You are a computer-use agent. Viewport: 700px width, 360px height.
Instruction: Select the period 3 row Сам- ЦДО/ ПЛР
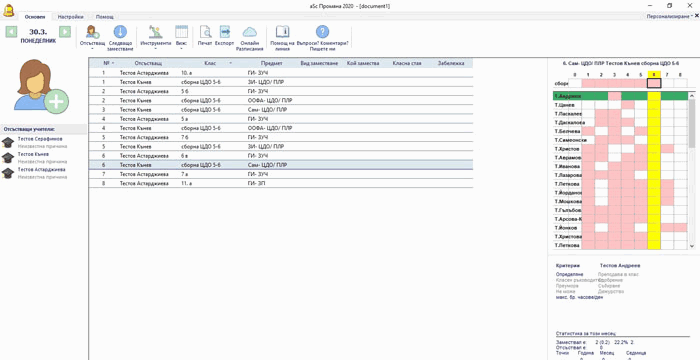(280, 109)
